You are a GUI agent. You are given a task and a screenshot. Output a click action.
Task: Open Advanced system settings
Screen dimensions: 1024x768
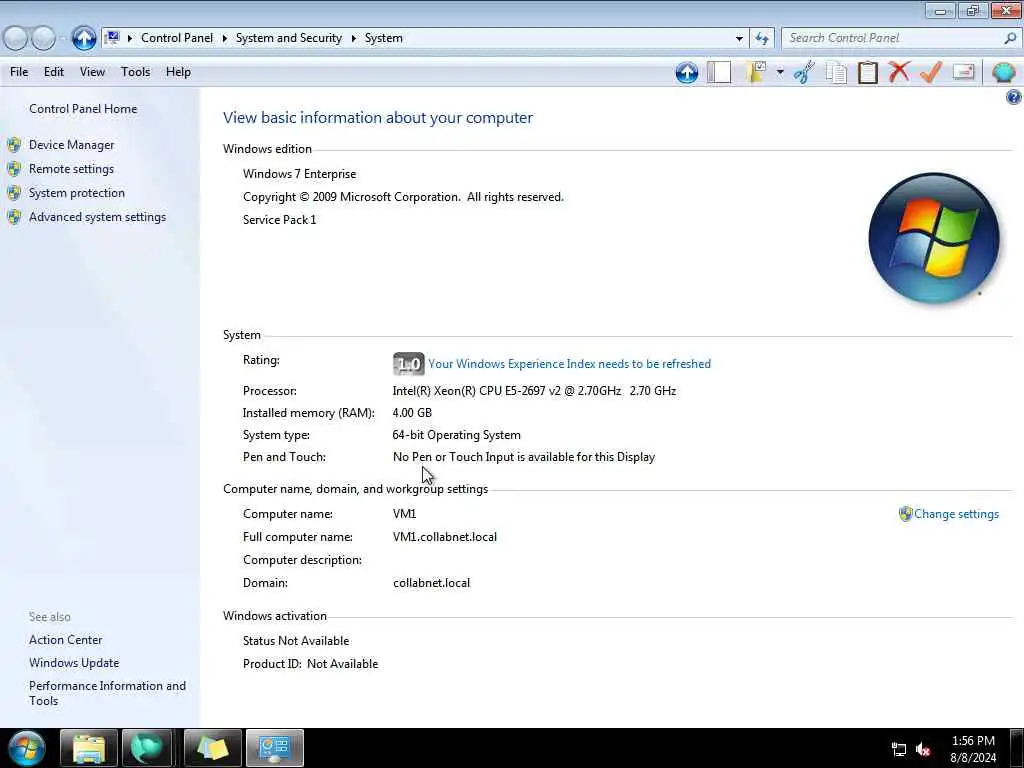tap(97, 217)
